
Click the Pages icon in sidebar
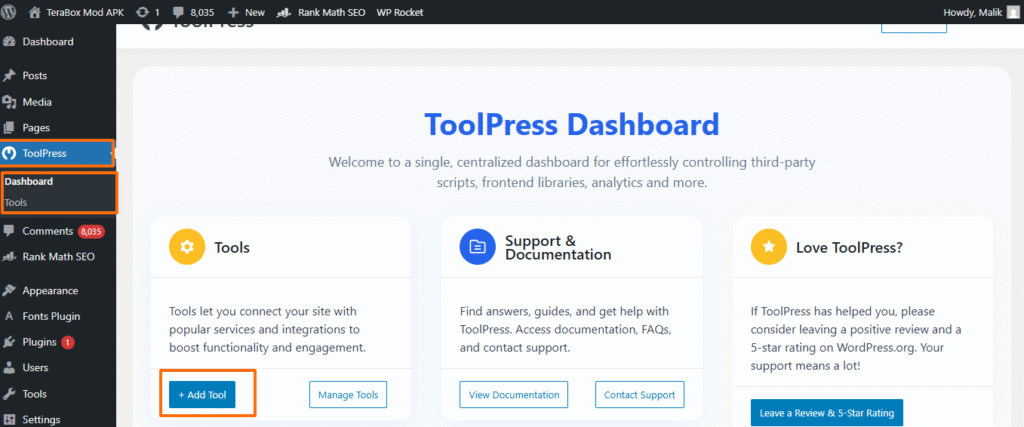(x=9, y=128)
